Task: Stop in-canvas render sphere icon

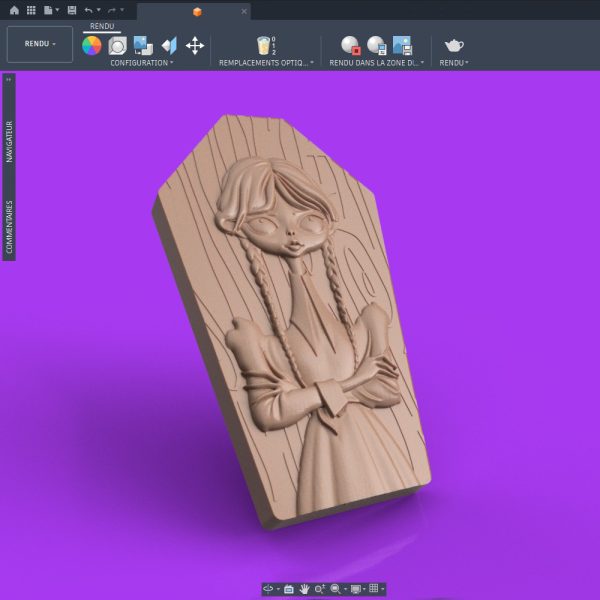Action: (x=351, y=46)
